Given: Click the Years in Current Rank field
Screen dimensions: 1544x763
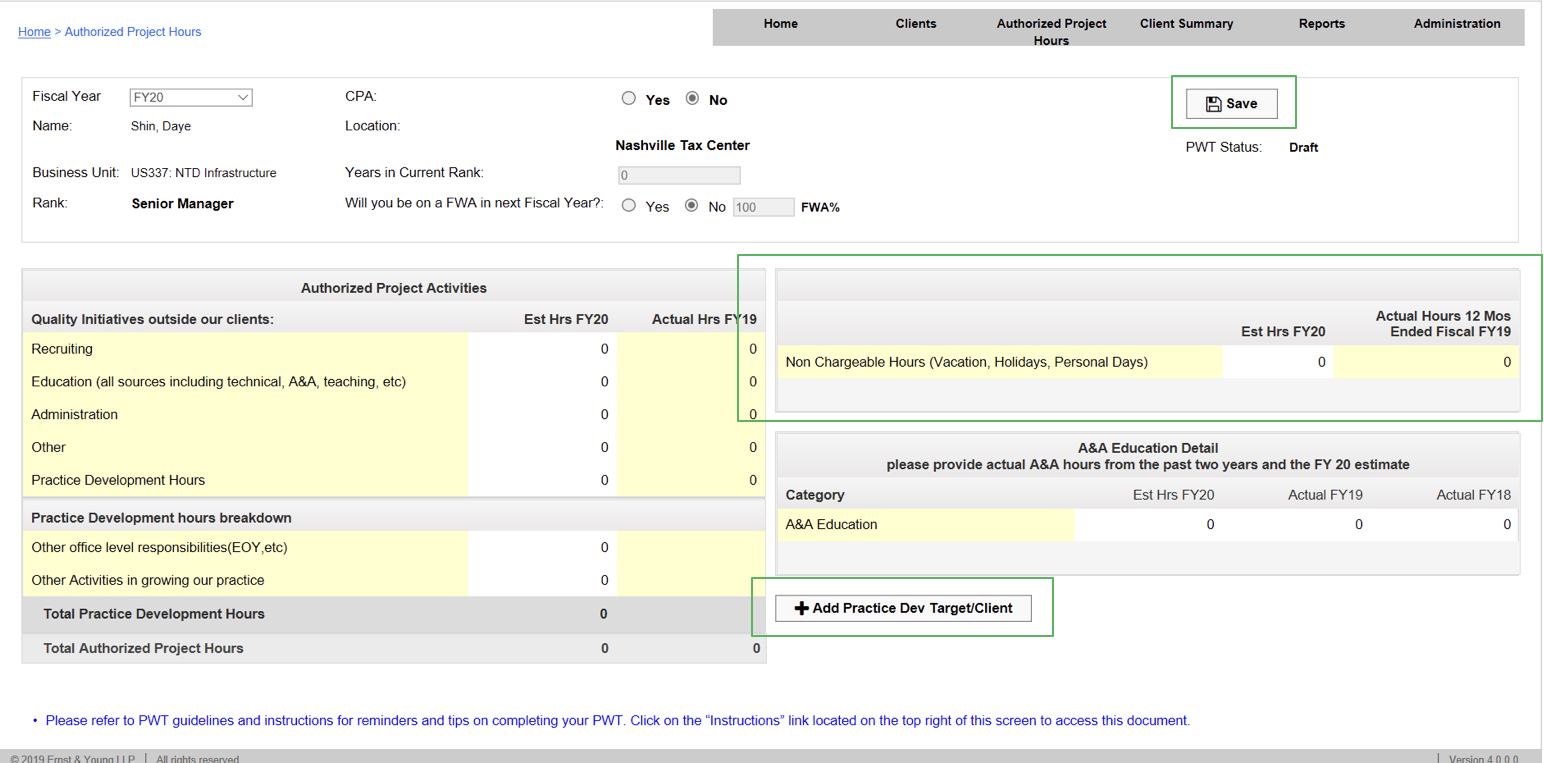Looking at the screenshot, I should [679, 175].
